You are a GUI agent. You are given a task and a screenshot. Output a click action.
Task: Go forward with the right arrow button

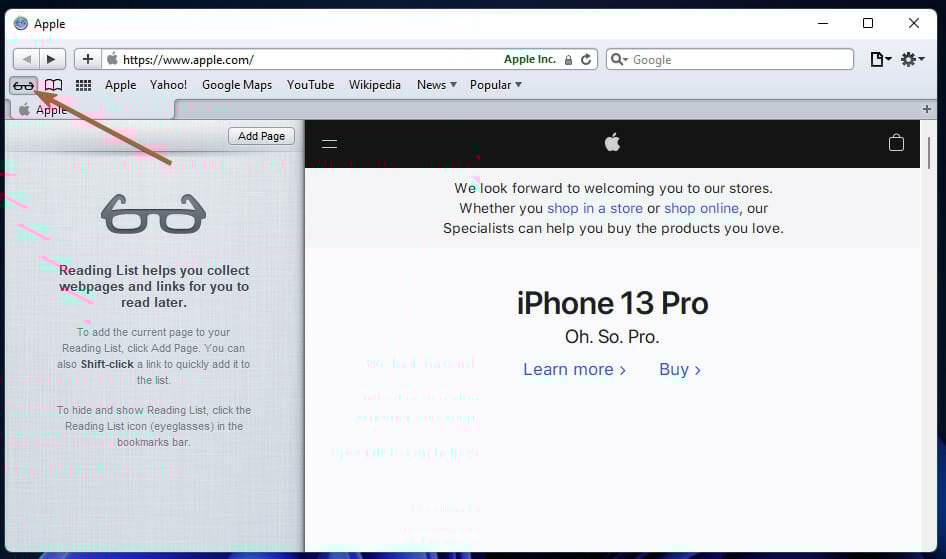[x=52, y=59]
